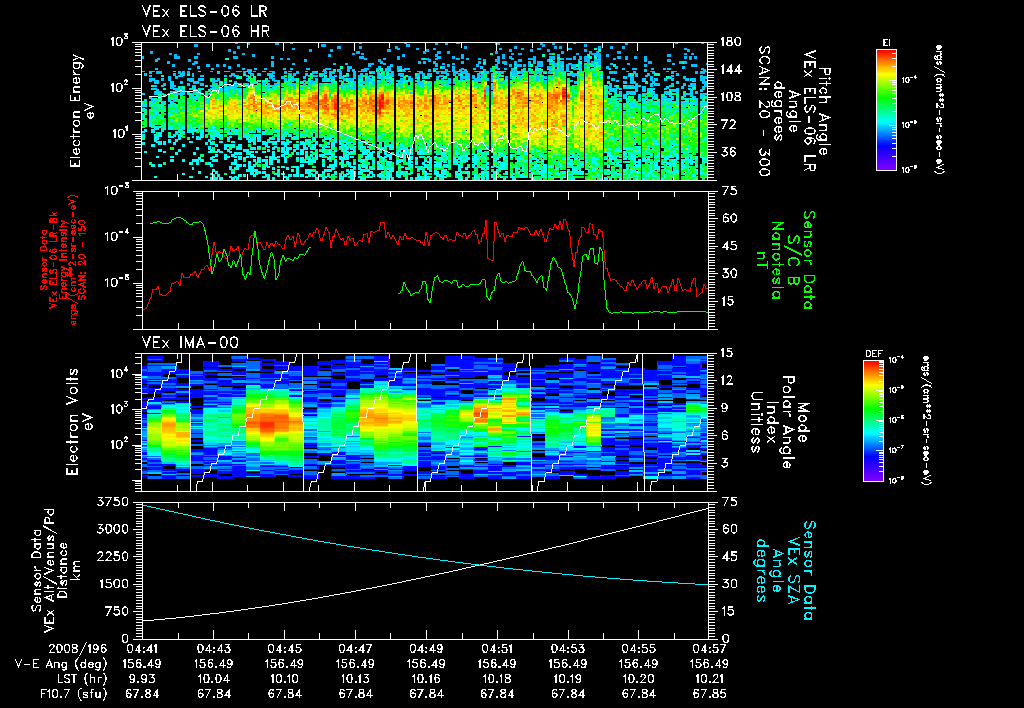Select the 36 degree pitch angle tick
This screenshot has width=1024, height=708.
(726, 152)
